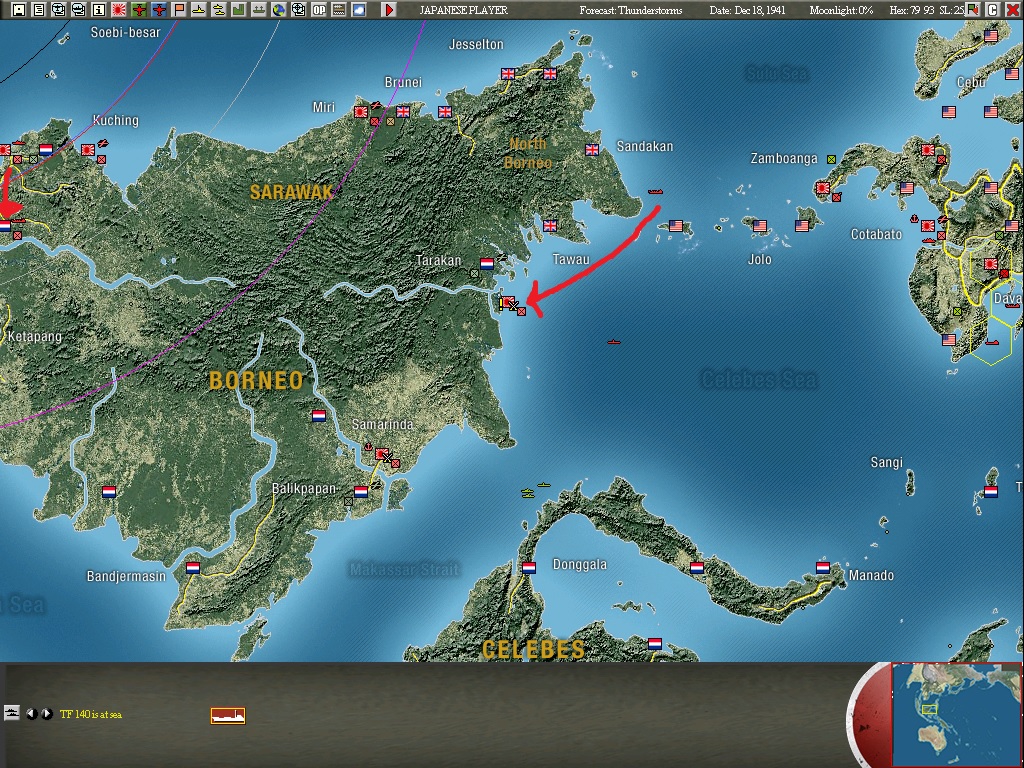
Task: Select the Japanese flag at Zamboanga
Action: pyautogui.click(x=822, y=188)
